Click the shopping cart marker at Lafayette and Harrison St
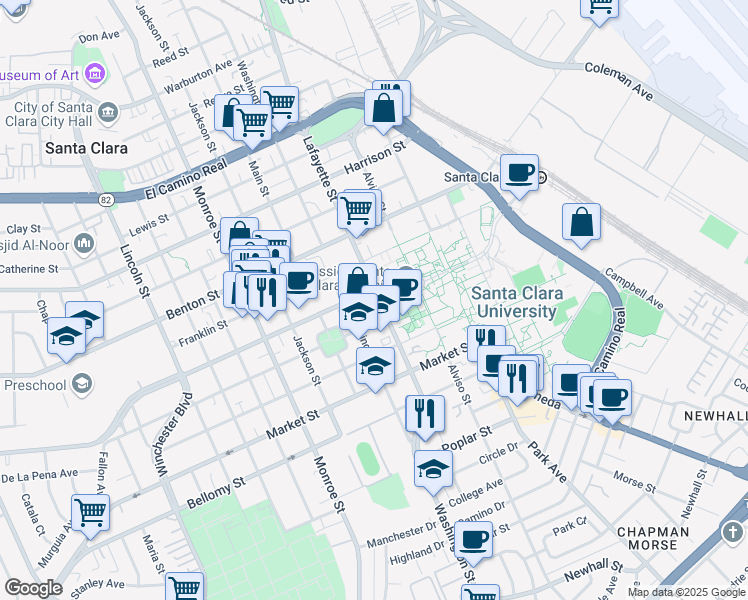The image size is (748, 600). [356, 212]
